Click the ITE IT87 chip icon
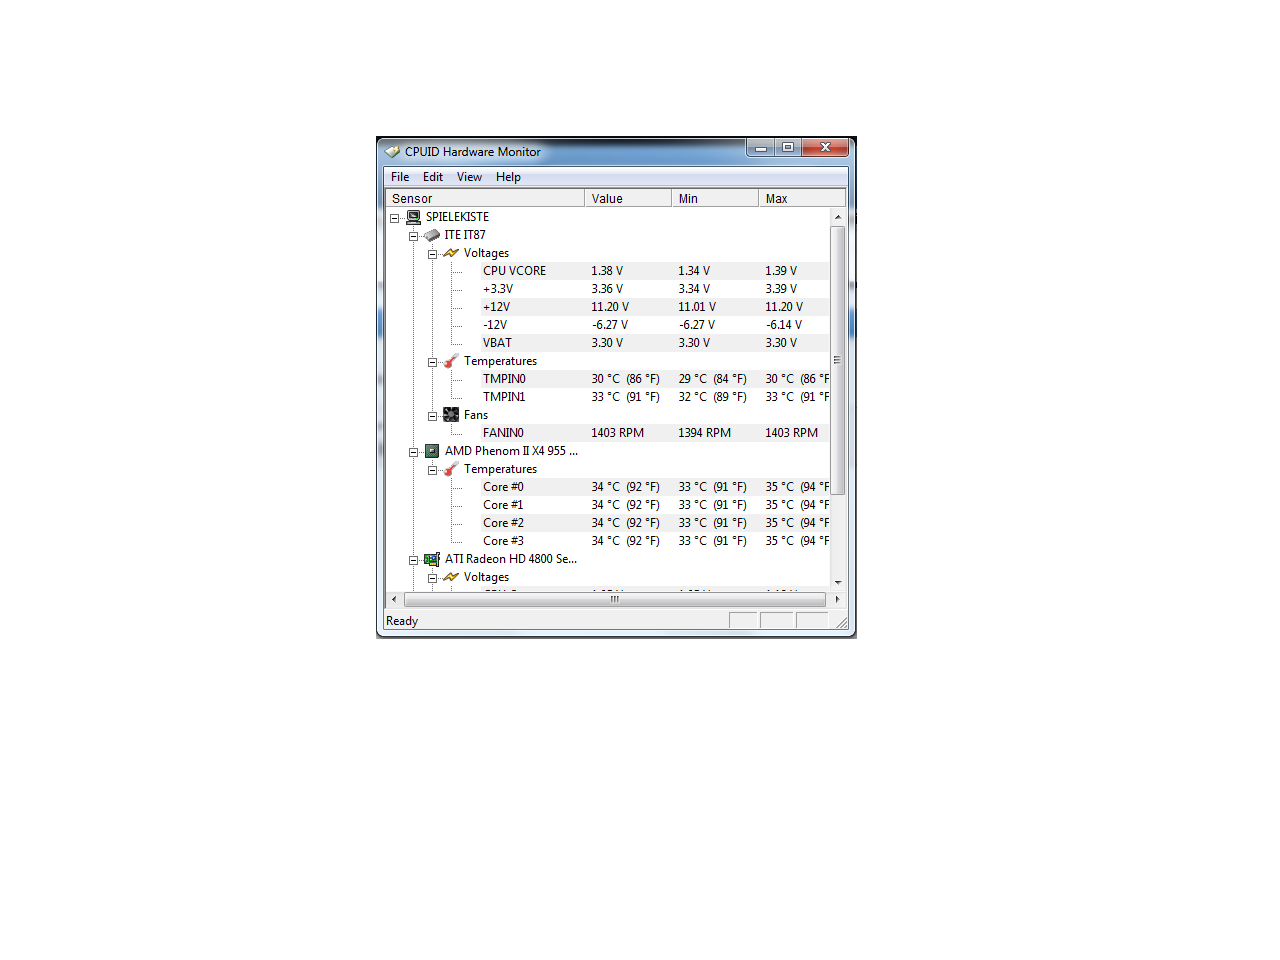 pos(432,235)
